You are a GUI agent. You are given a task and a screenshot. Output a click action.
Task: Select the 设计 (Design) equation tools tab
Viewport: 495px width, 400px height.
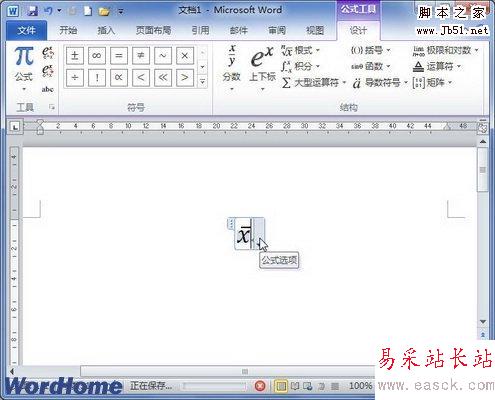358,31
